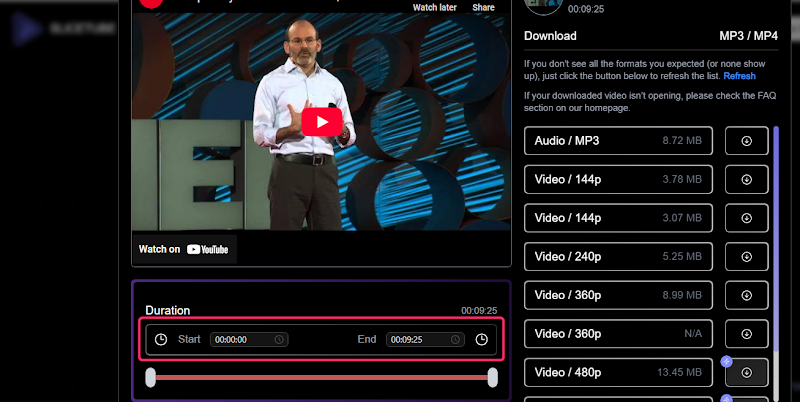Screen dimensions: 800x402
Task: Click the End time input field
Action: [x=425, y=339]
